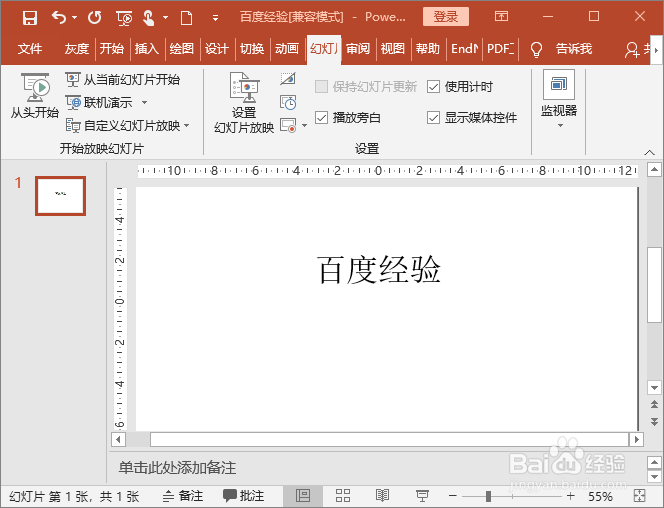This screenshot has width=664, height=508.
Task: Click 自定义幻灯片放映 button
Action: 124,126
